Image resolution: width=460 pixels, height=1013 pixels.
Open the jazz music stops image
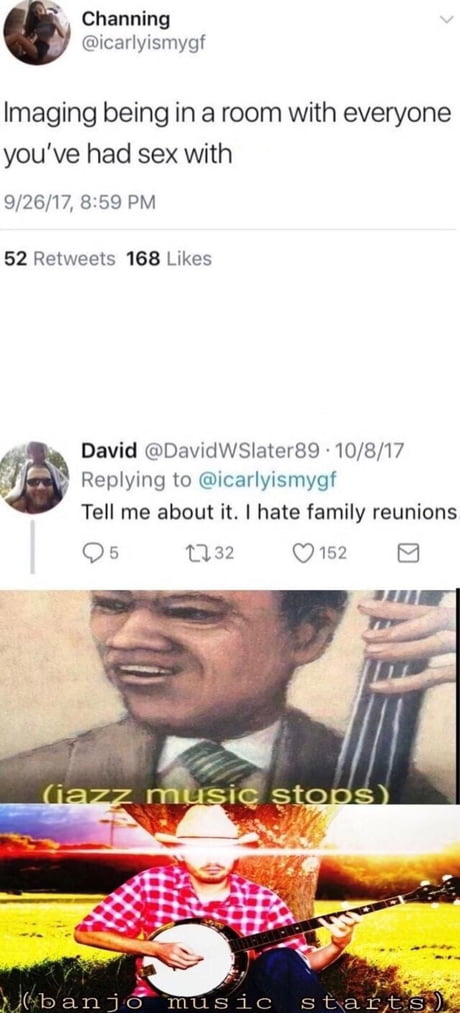tap(228, 696)
